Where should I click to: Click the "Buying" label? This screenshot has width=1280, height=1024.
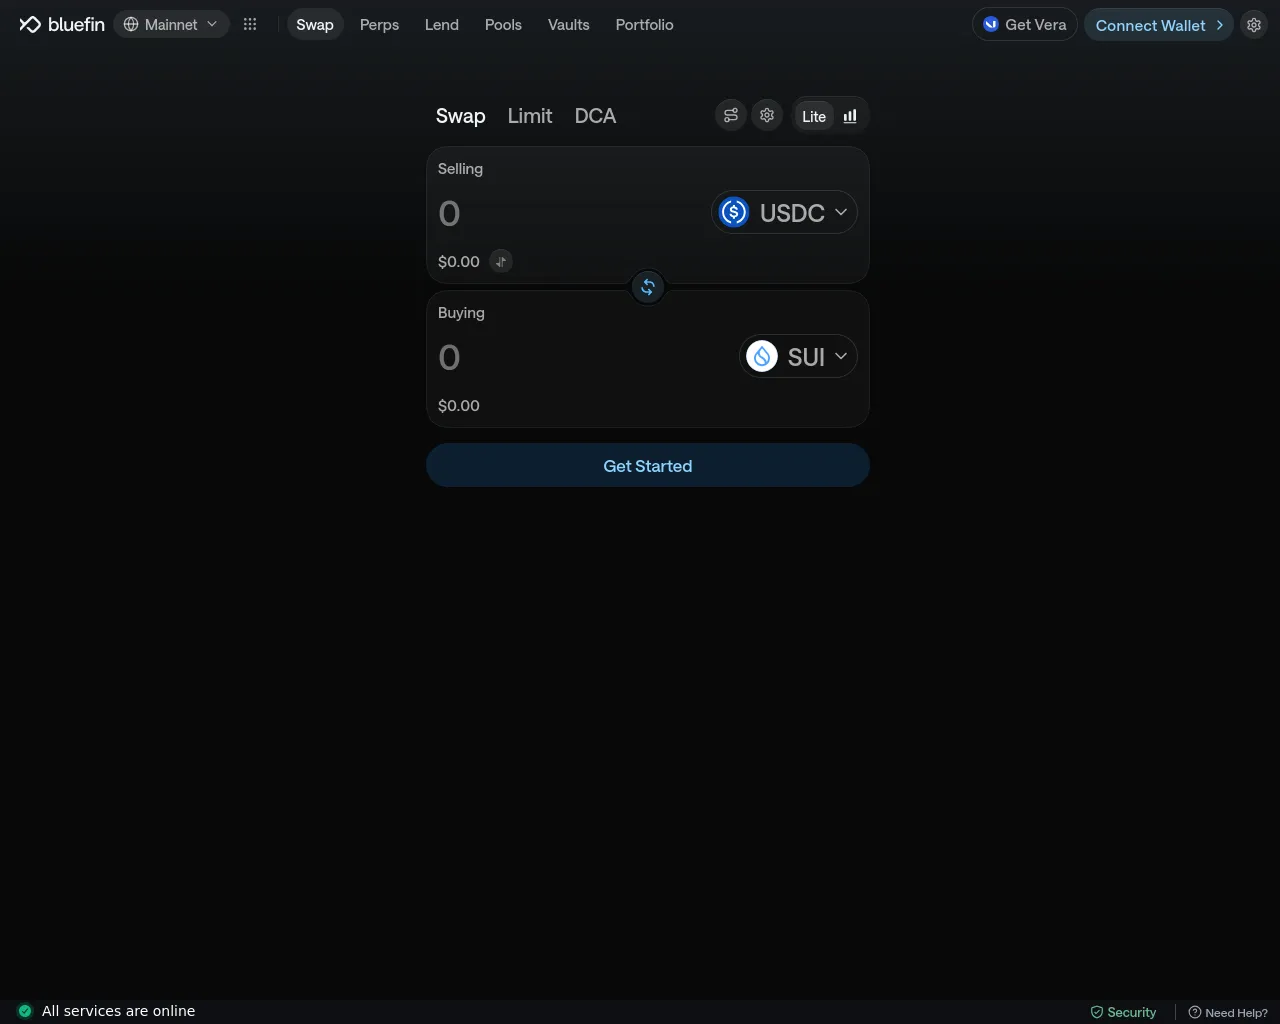point(461,313)
